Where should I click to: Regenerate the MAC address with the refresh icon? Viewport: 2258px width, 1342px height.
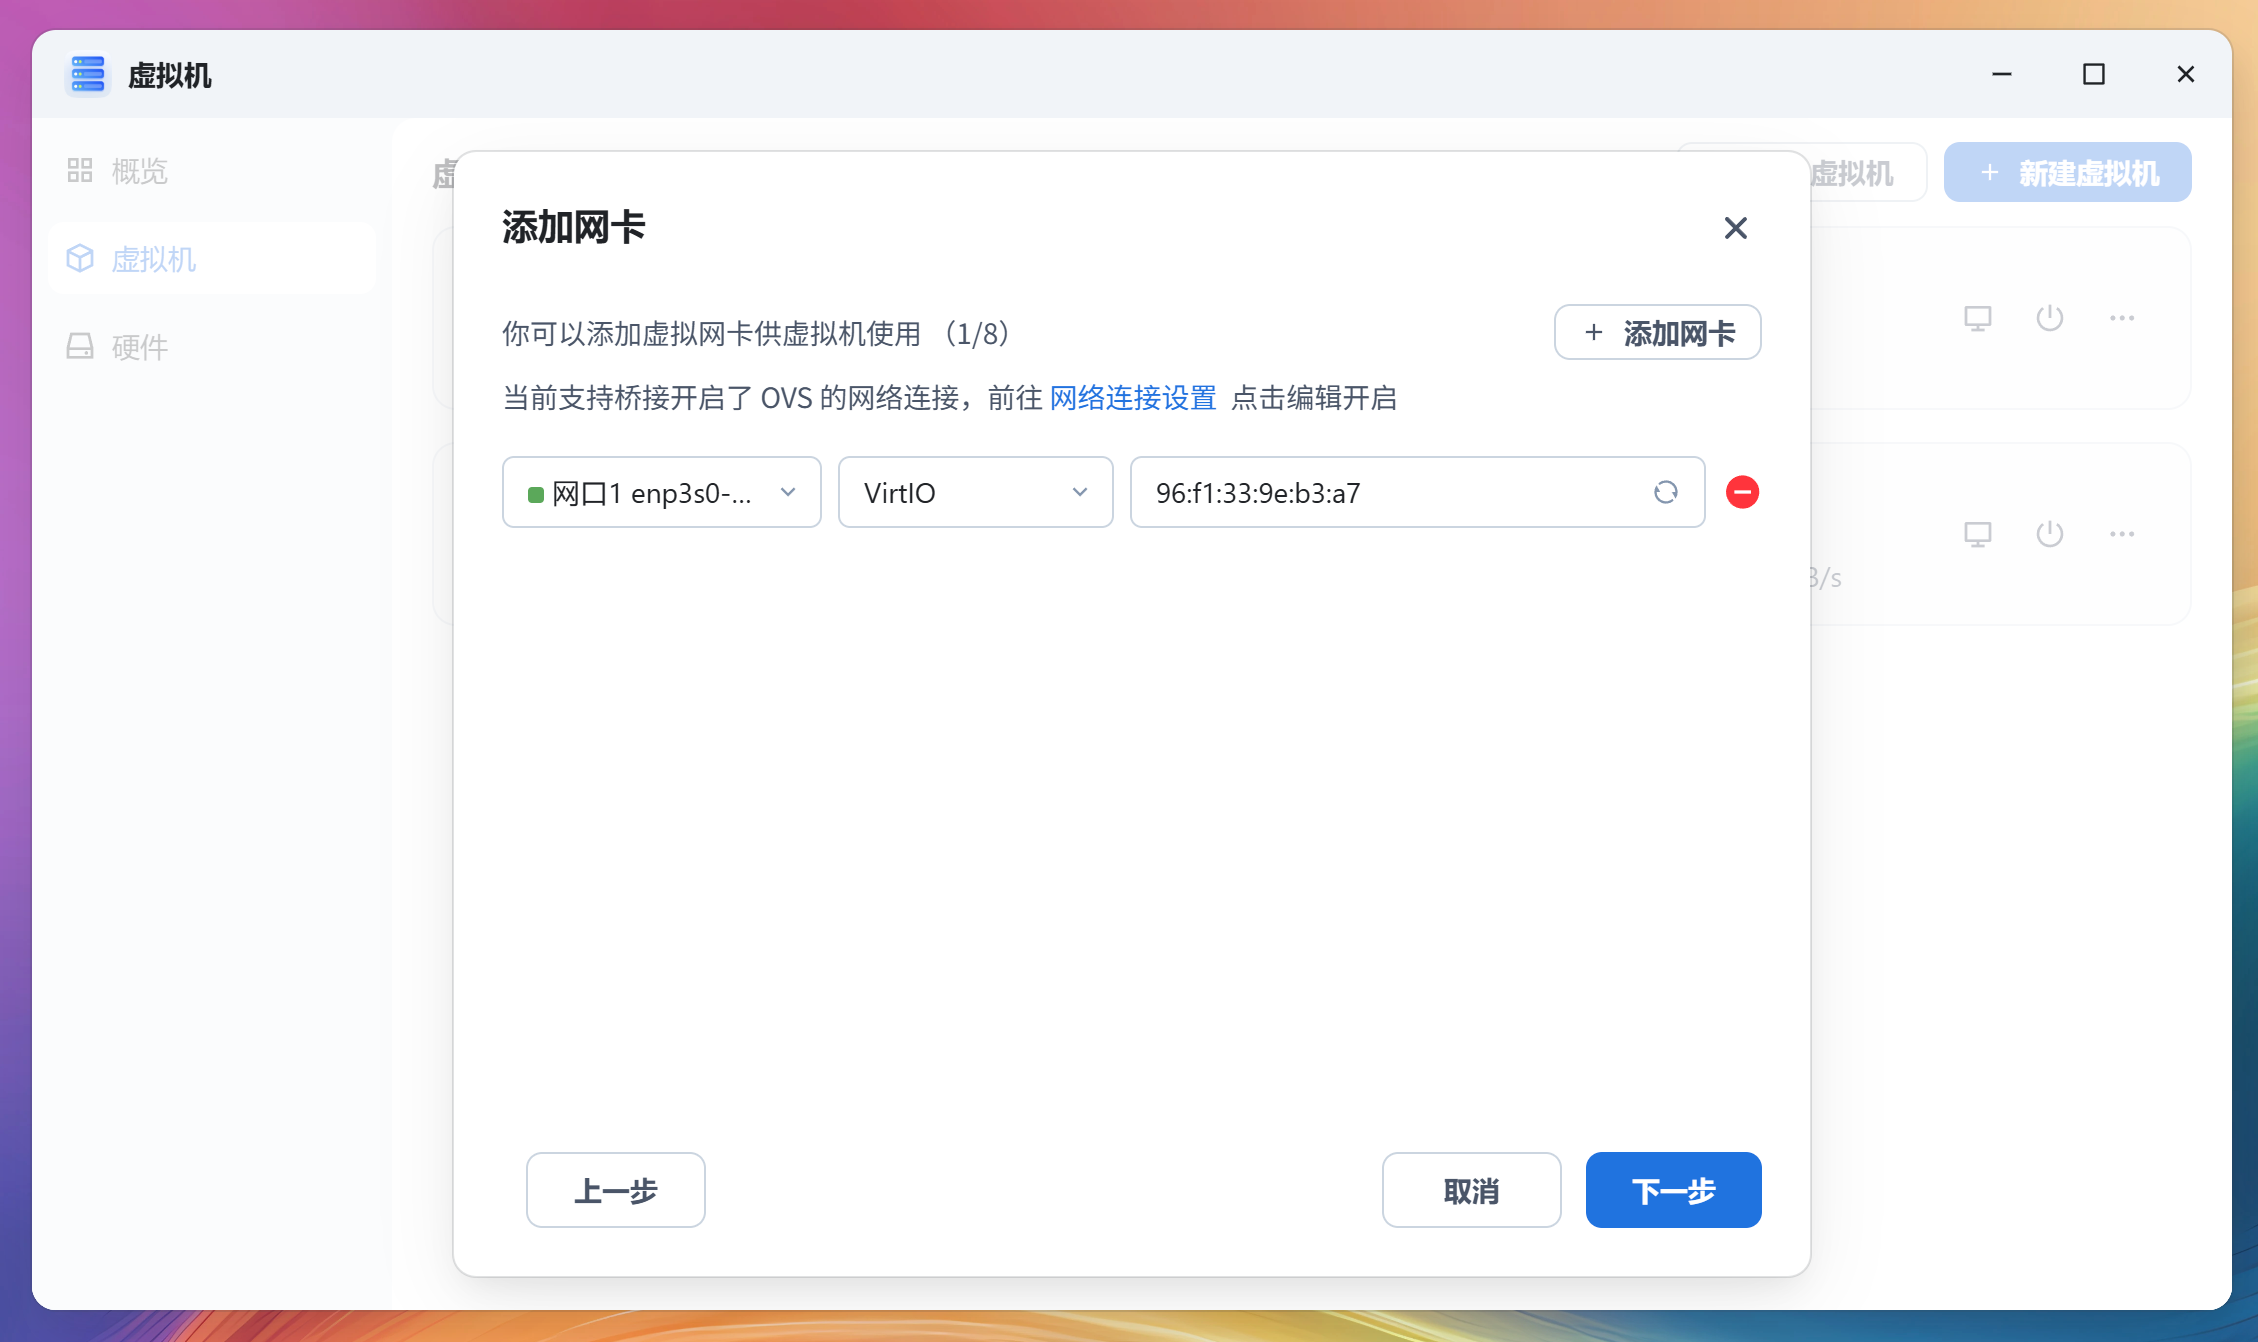point(1666,492)
